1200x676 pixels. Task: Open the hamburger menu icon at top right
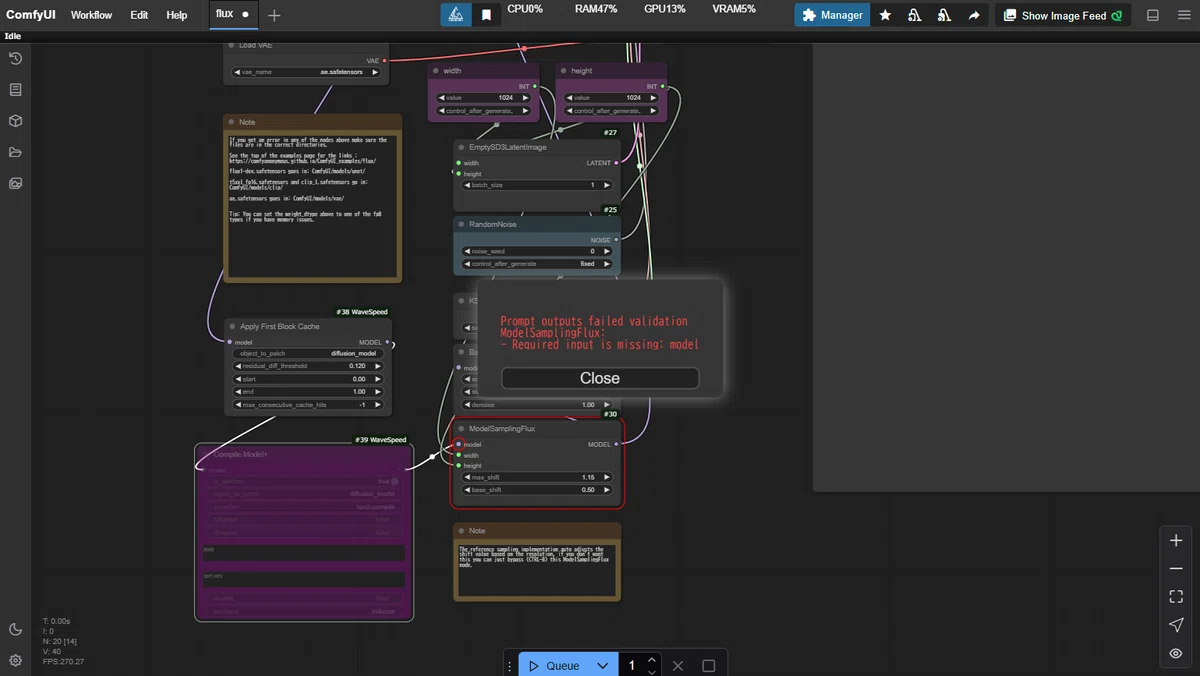point(1184,15)
